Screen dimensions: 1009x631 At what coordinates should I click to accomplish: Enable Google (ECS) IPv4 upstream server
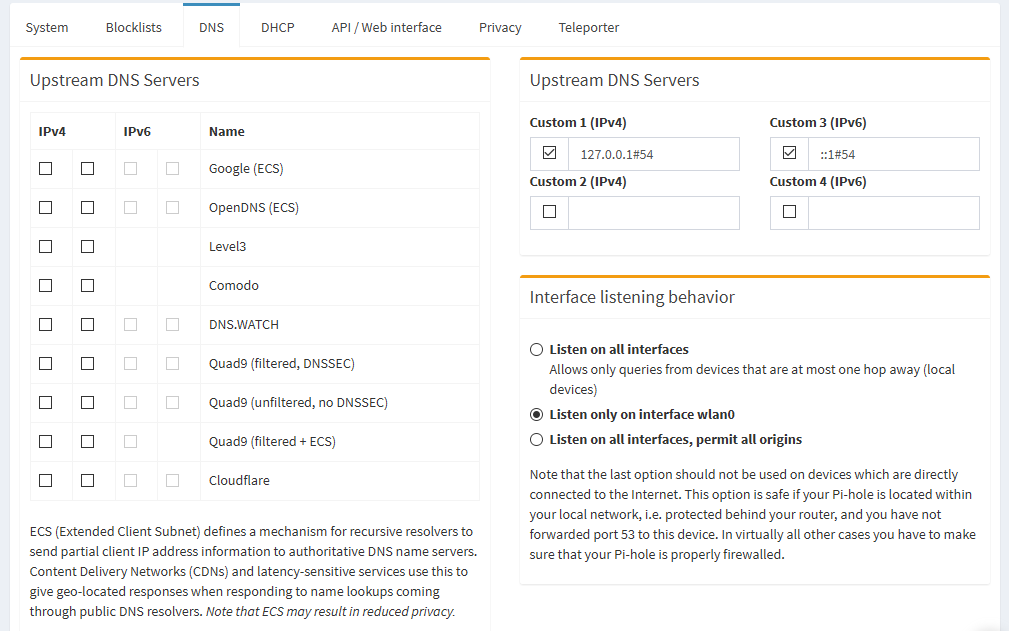(46, 168)
